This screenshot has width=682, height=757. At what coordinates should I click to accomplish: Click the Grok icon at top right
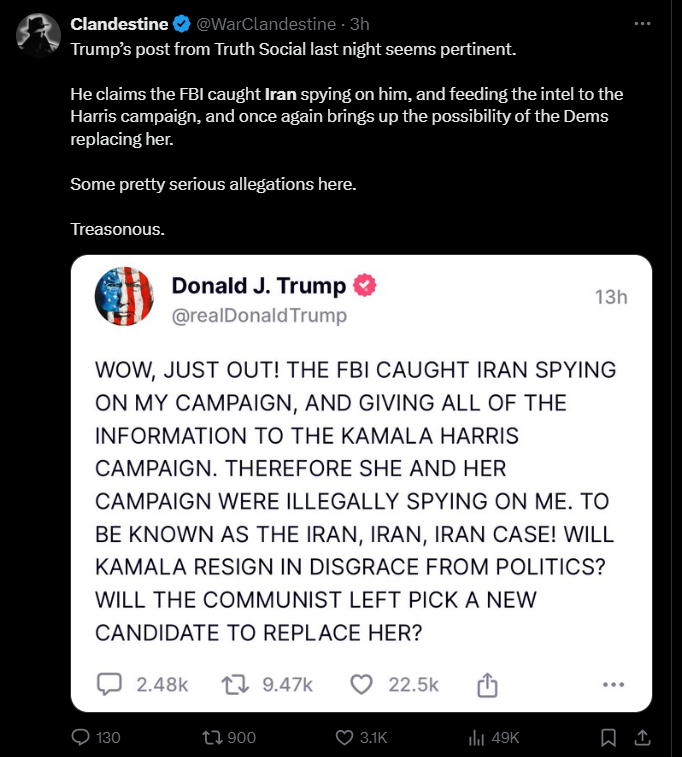[x=612, y=24]
